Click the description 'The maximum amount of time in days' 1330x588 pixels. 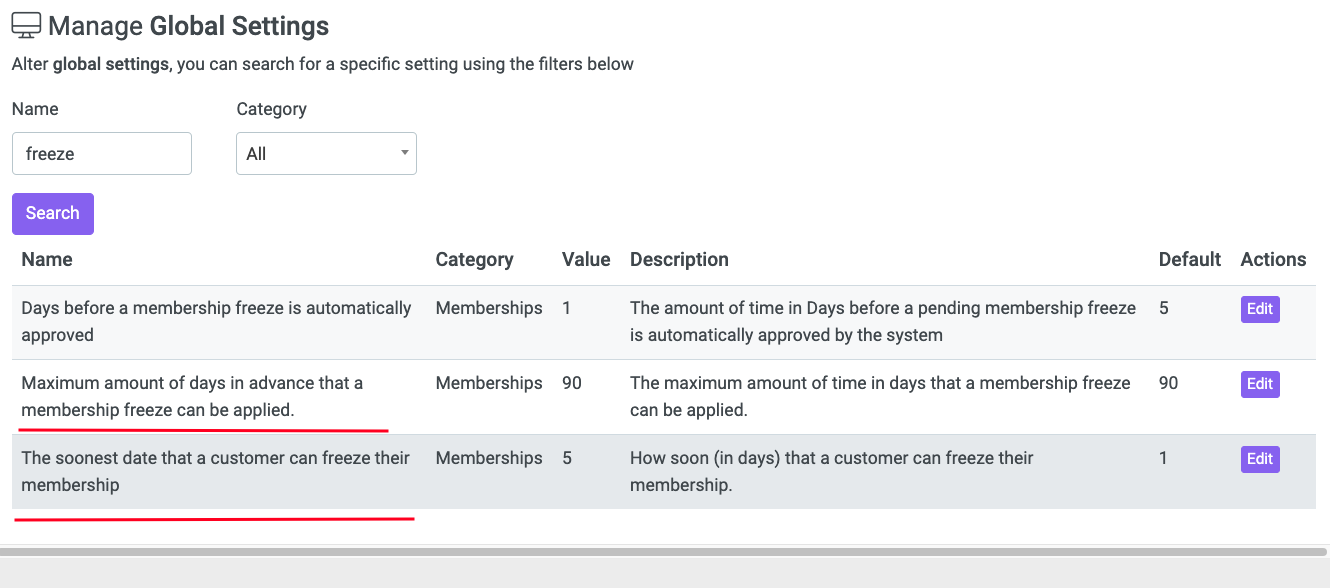pyautogui.click(x=880, y=397)
